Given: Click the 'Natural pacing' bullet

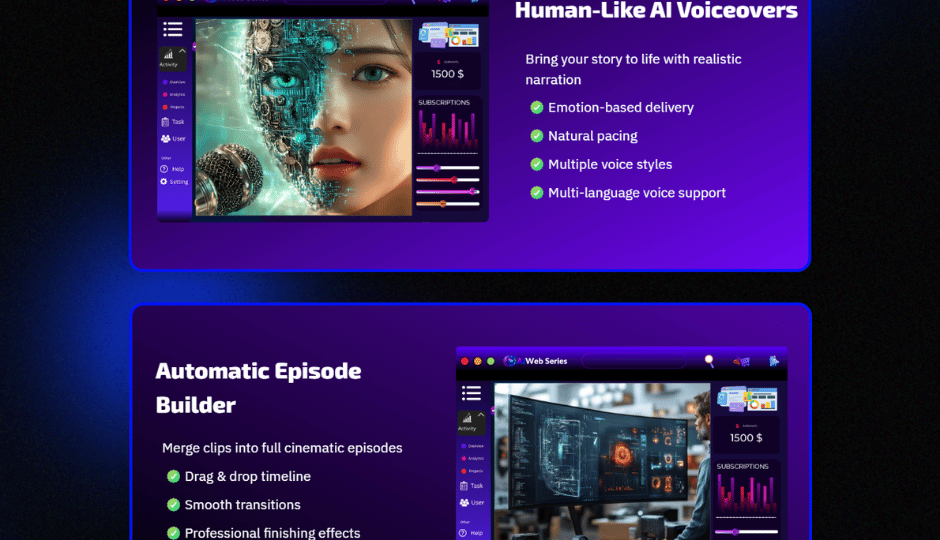Looking at the screenshot, I should coord(592,136).
